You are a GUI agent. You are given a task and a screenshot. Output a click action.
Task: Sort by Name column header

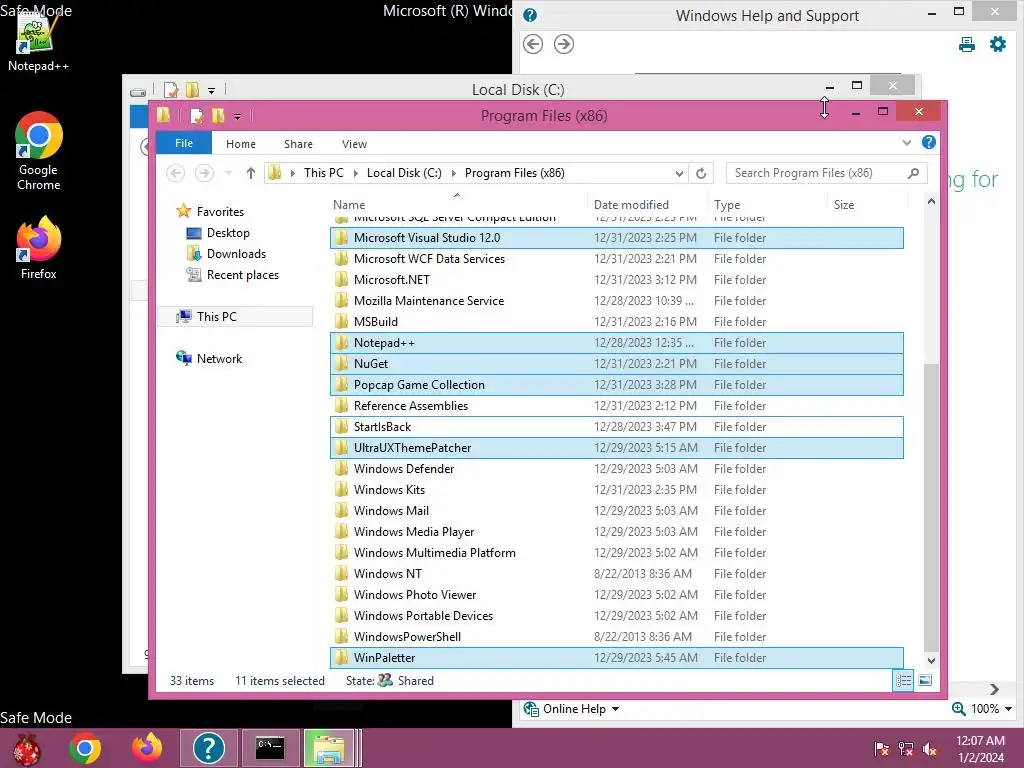coord(458,204)
